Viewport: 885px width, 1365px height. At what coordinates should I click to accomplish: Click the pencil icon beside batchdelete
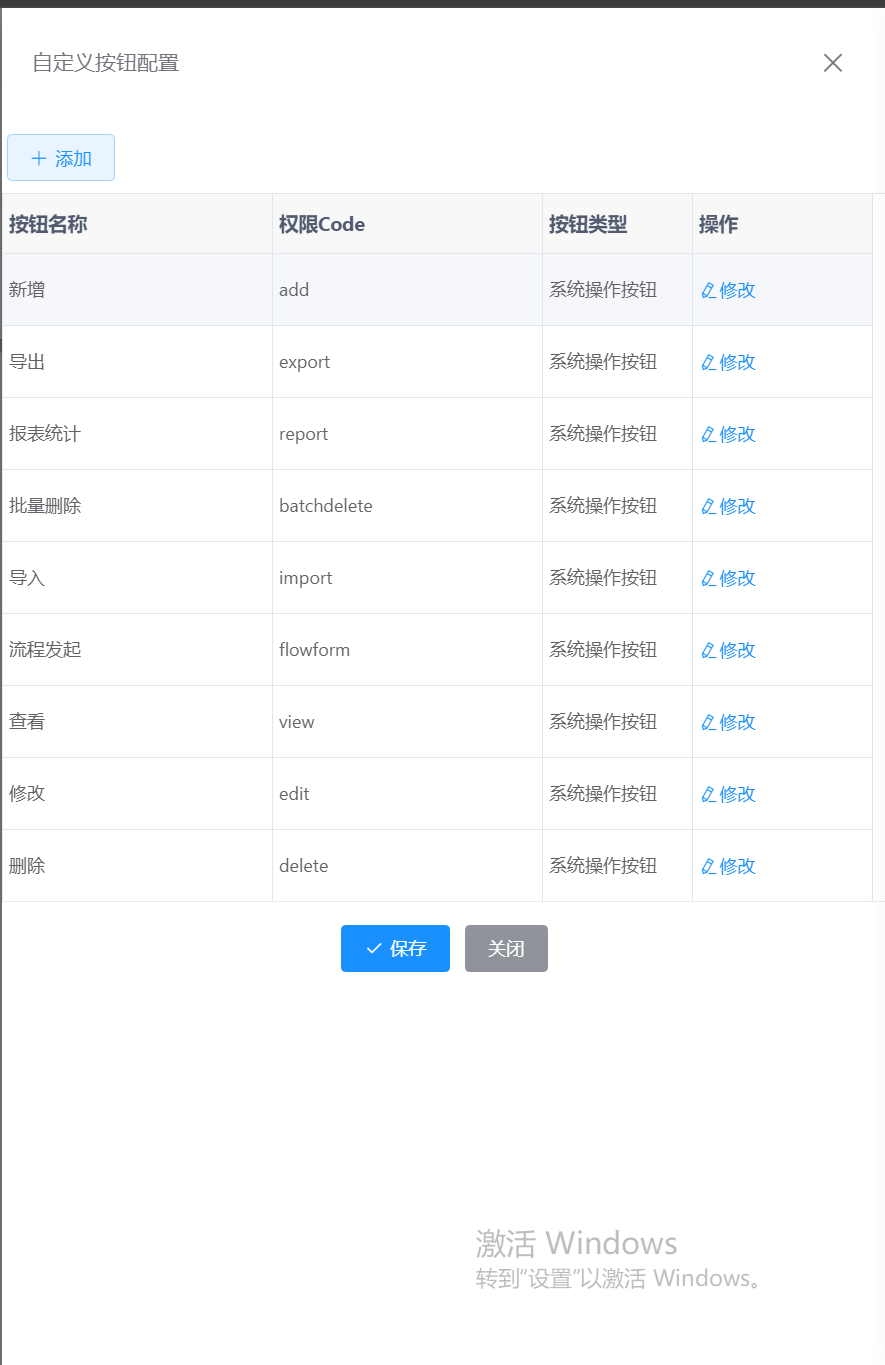(x=708, y=506)
